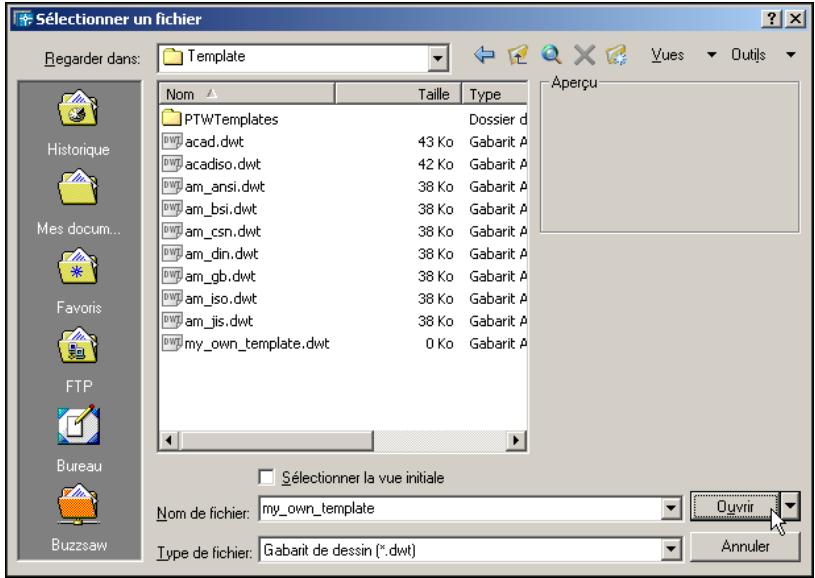Click the 43 Ko size cell
815x578 pixels.
(x=435, y=141)
